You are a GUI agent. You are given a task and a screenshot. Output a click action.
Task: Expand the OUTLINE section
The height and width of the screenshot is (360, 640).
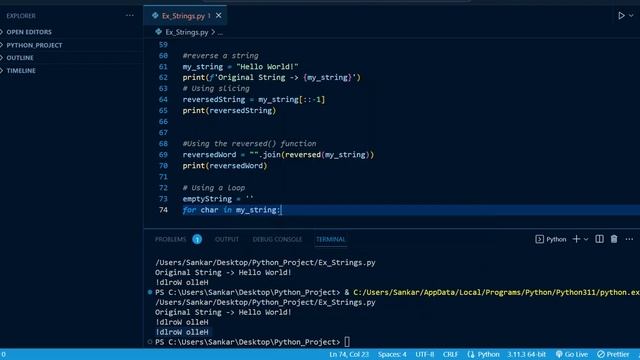tap(20, 58)
